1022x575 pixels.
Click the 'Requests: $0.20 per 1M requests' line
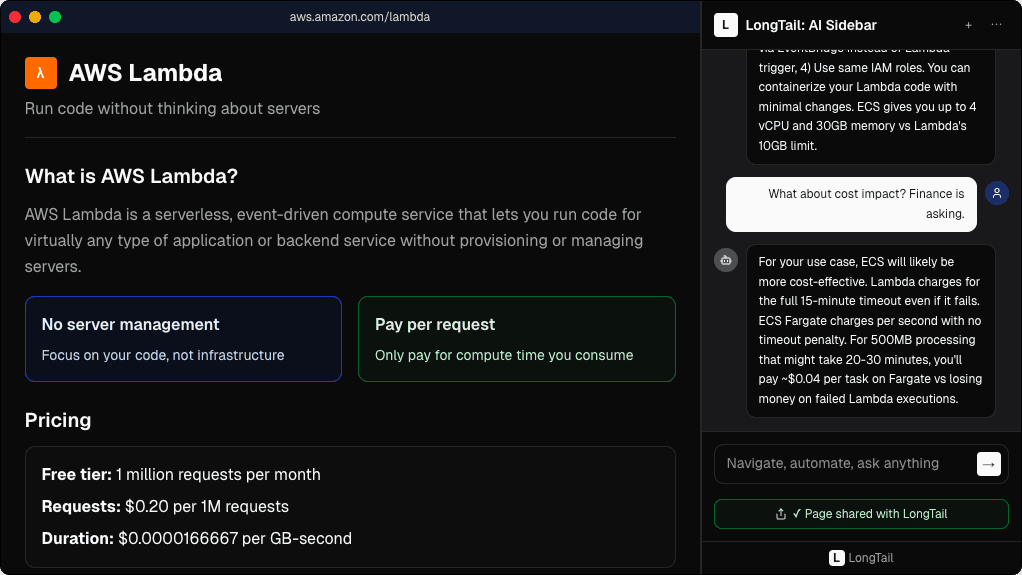(165, 506)
